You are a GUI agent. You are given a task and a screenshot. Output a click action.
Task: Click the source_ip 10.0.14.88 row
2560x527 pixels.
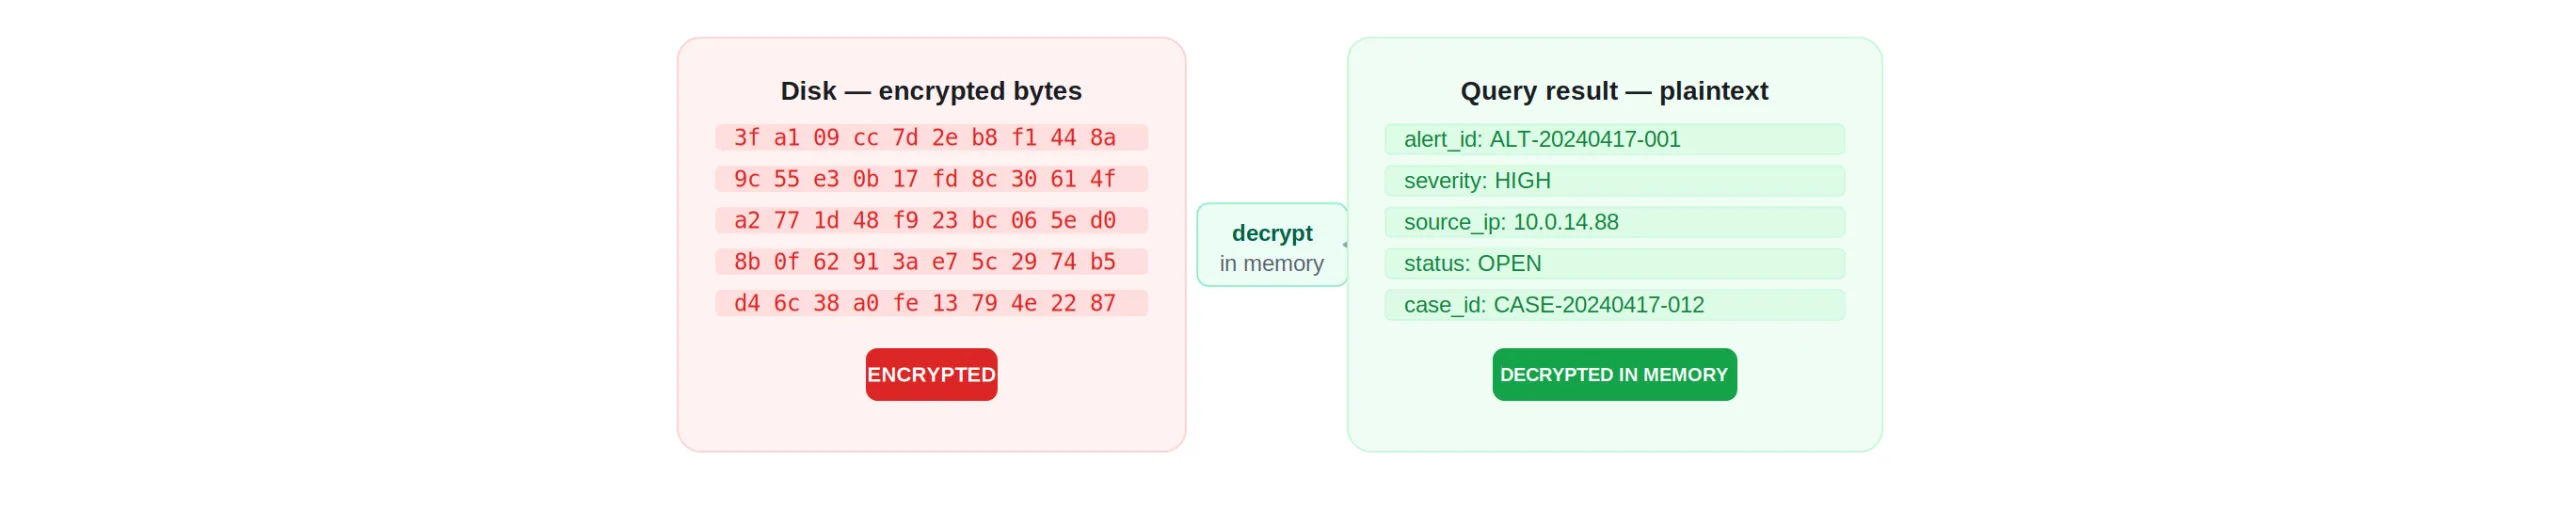click(x=1614, y=222)
